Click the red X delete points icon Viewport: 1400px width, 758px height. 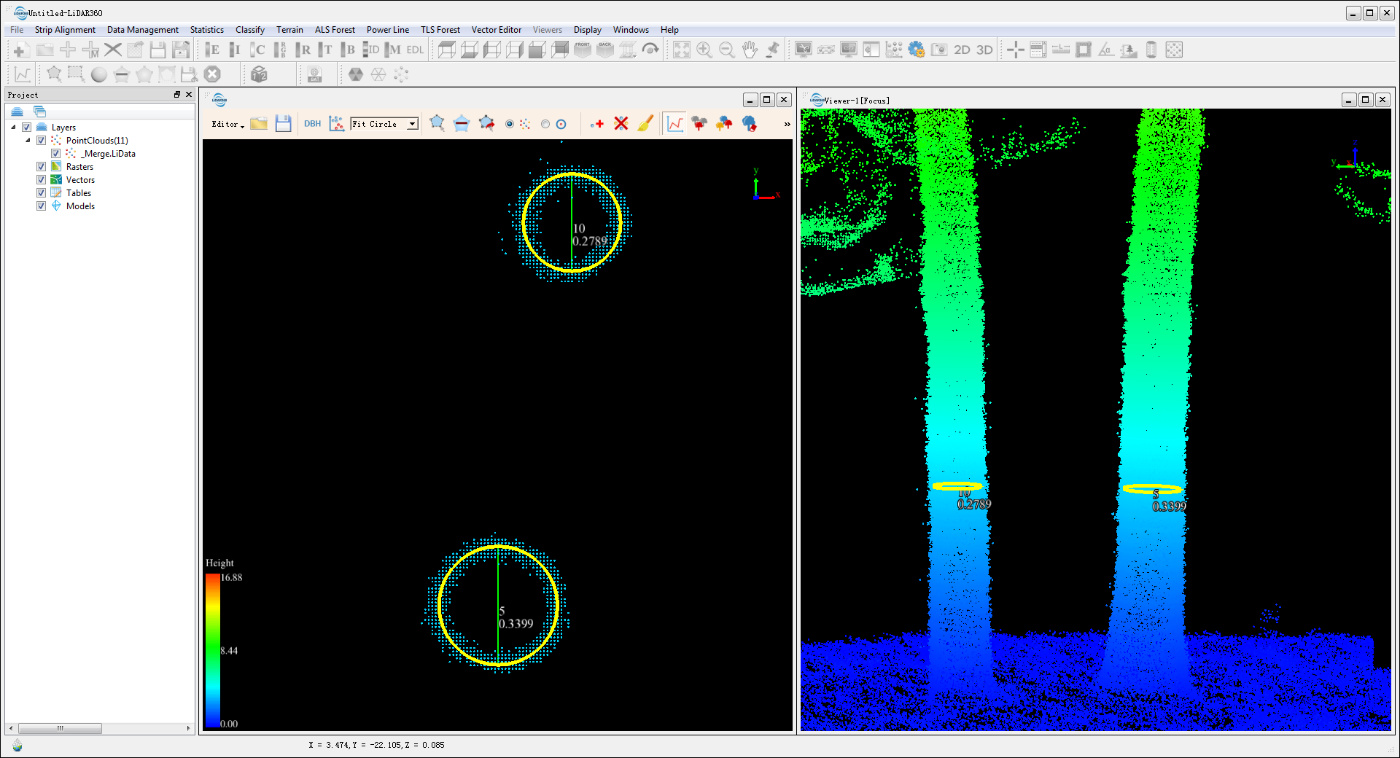click(621, 123)
